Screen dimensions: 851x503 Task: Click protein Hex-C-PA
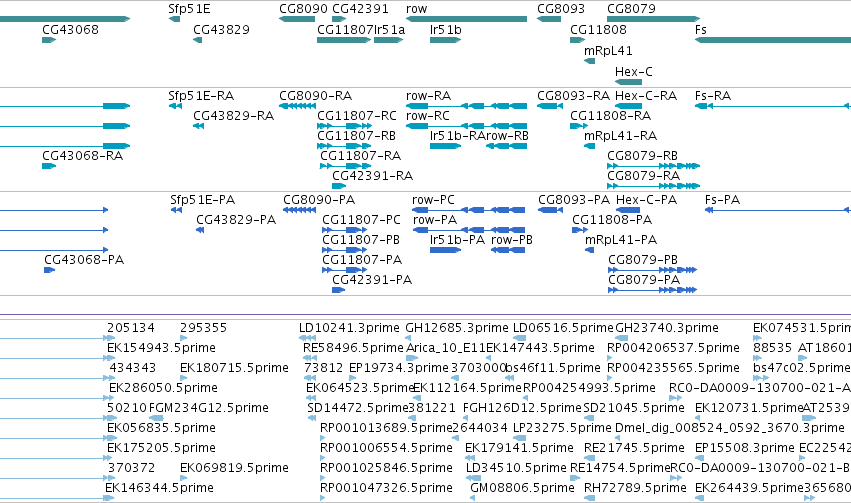pos(646,200)
